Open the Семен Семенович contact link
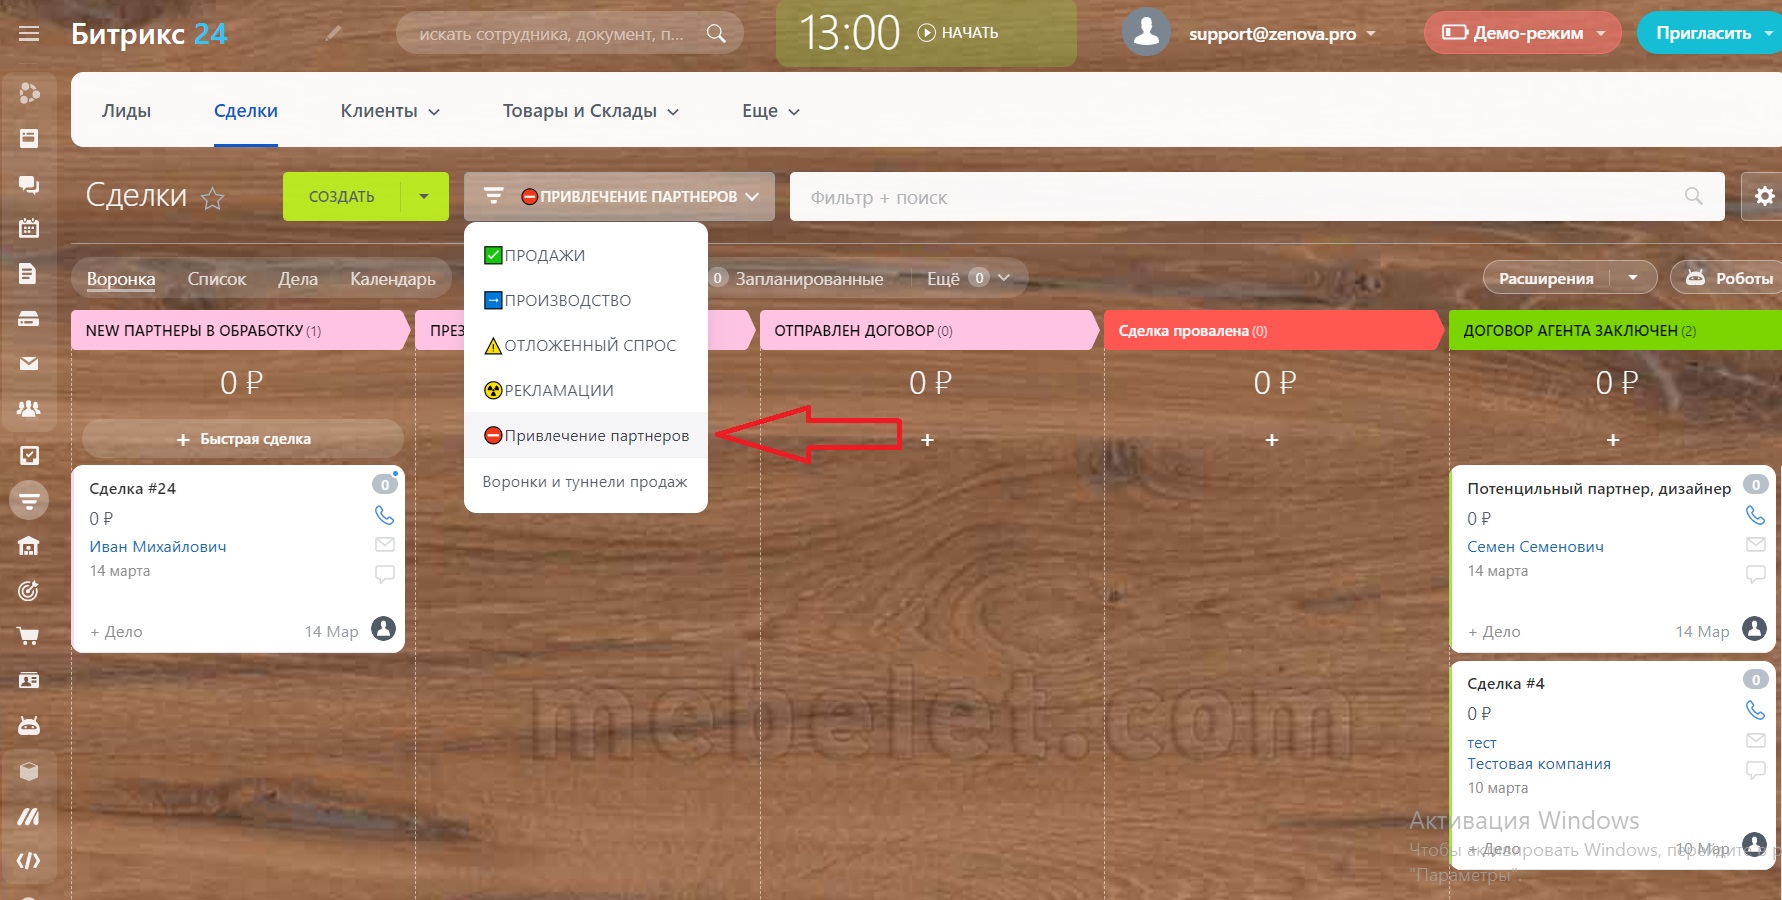1782x900 pixels. 1535,547
